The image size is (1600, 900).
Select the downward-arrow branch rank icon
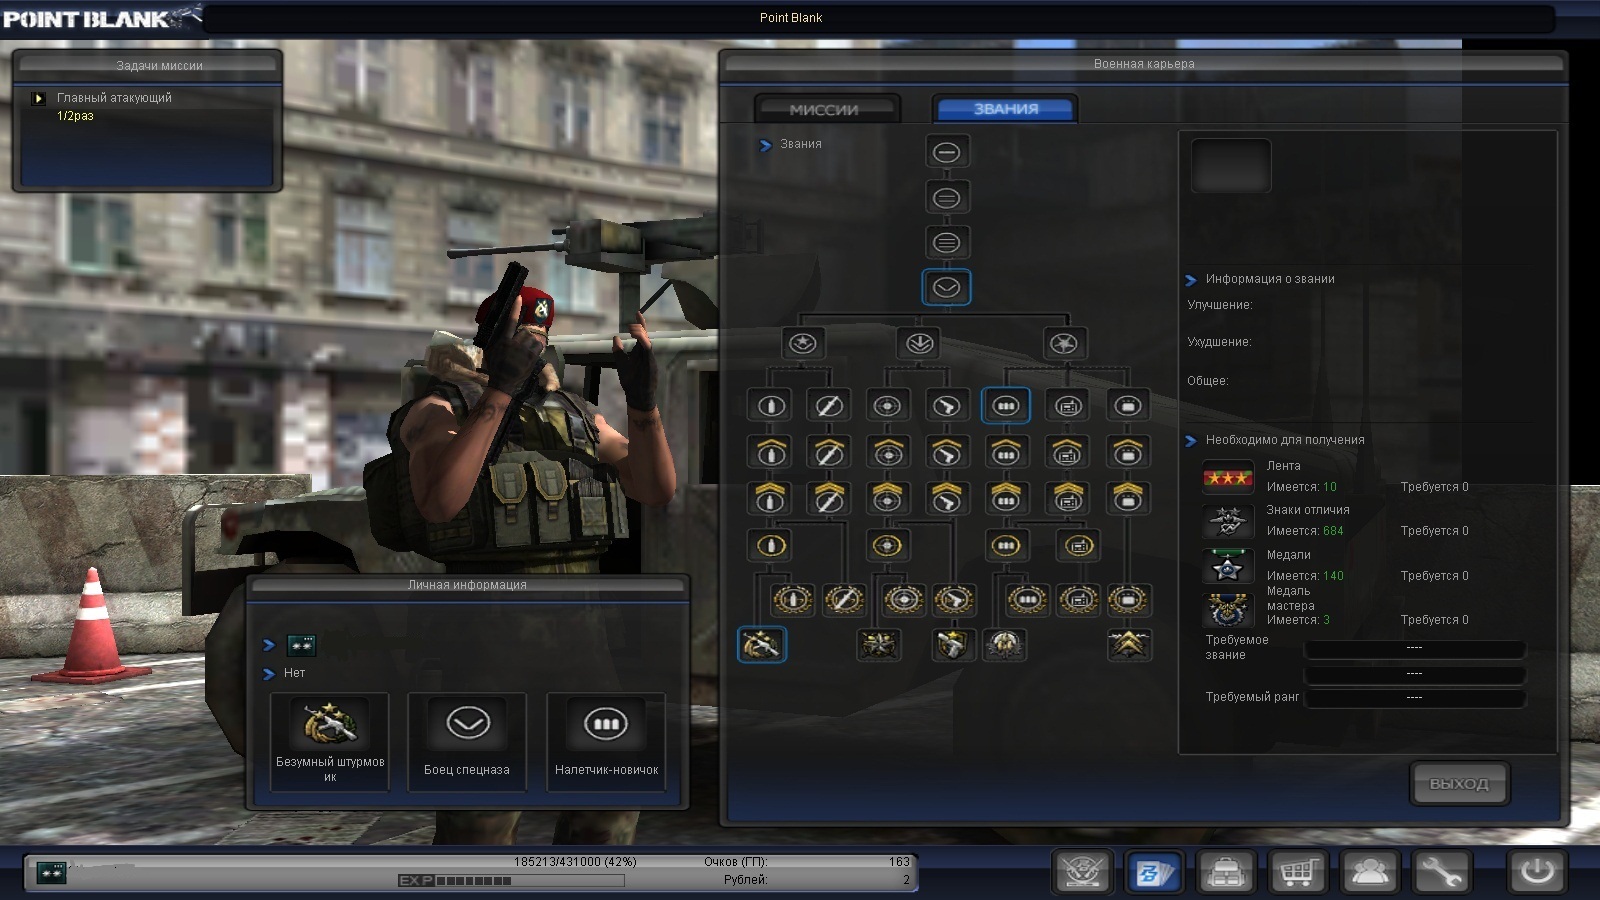[x=919, y=344]
